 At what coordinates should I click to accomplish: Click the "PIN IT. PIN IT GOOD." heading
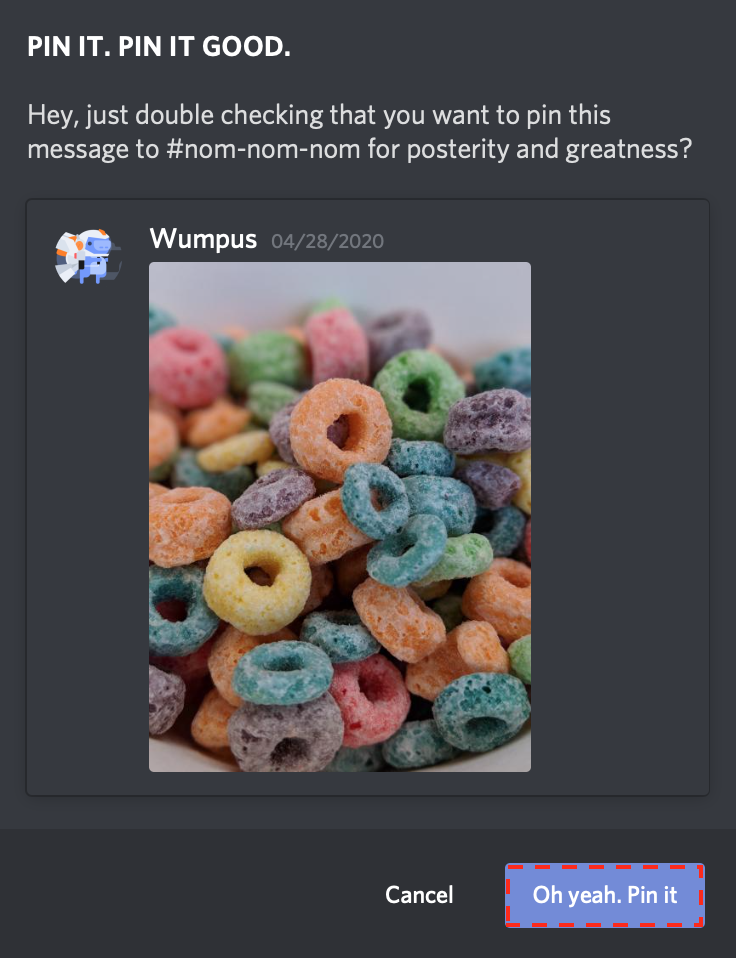[x=159, y=47]
